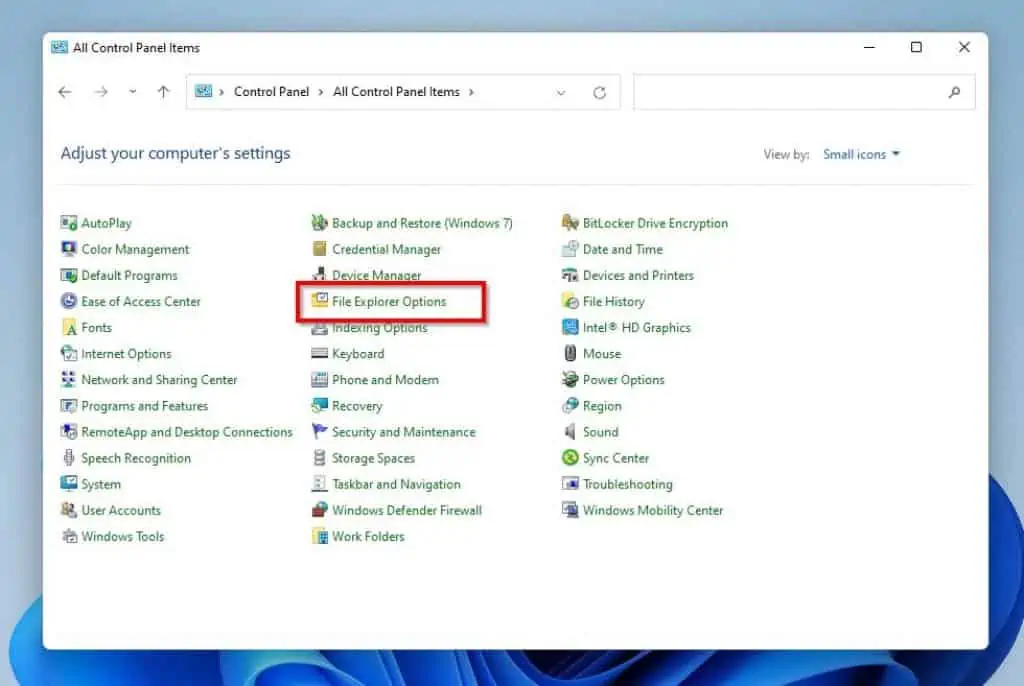Select the Control Panel breadcrumb

(x=272, y=92)
